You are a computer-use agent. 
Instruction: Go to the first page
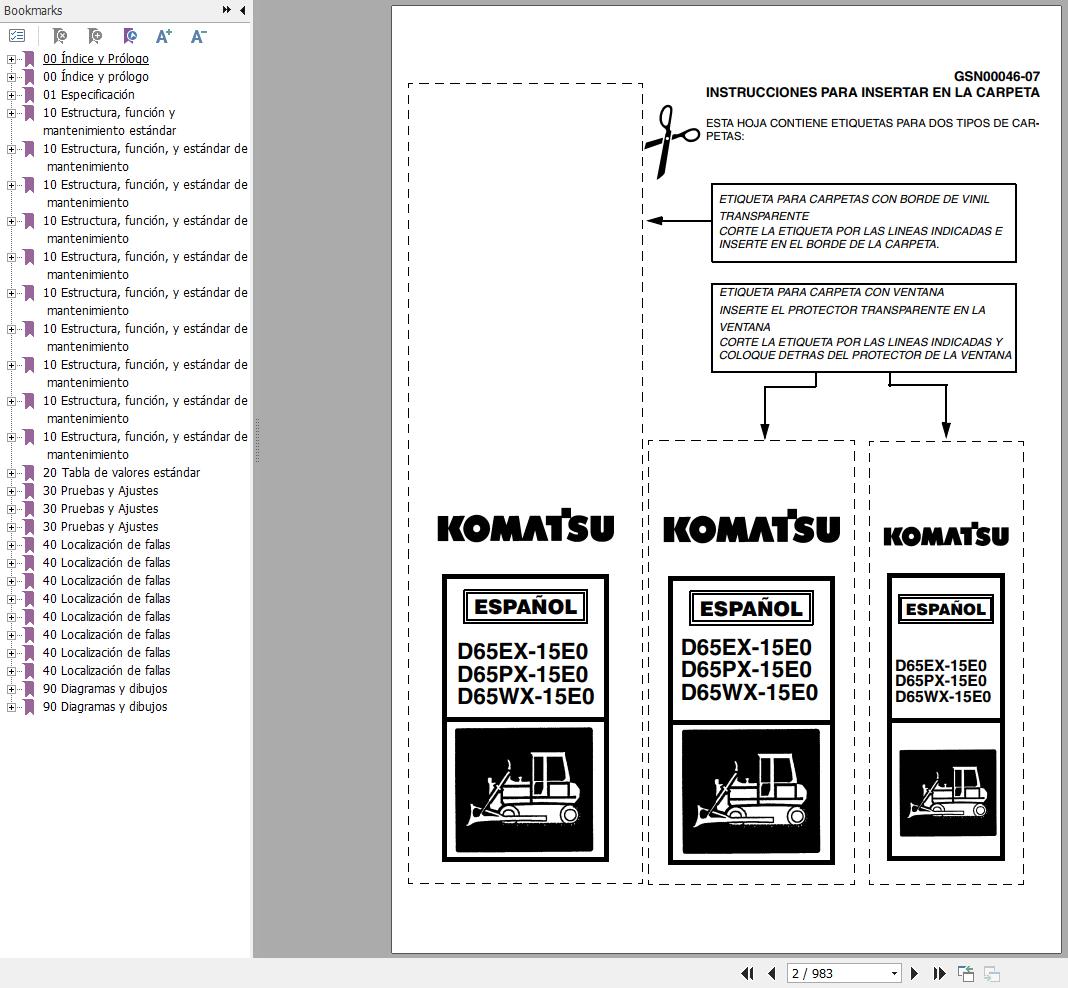pos(747,973)
